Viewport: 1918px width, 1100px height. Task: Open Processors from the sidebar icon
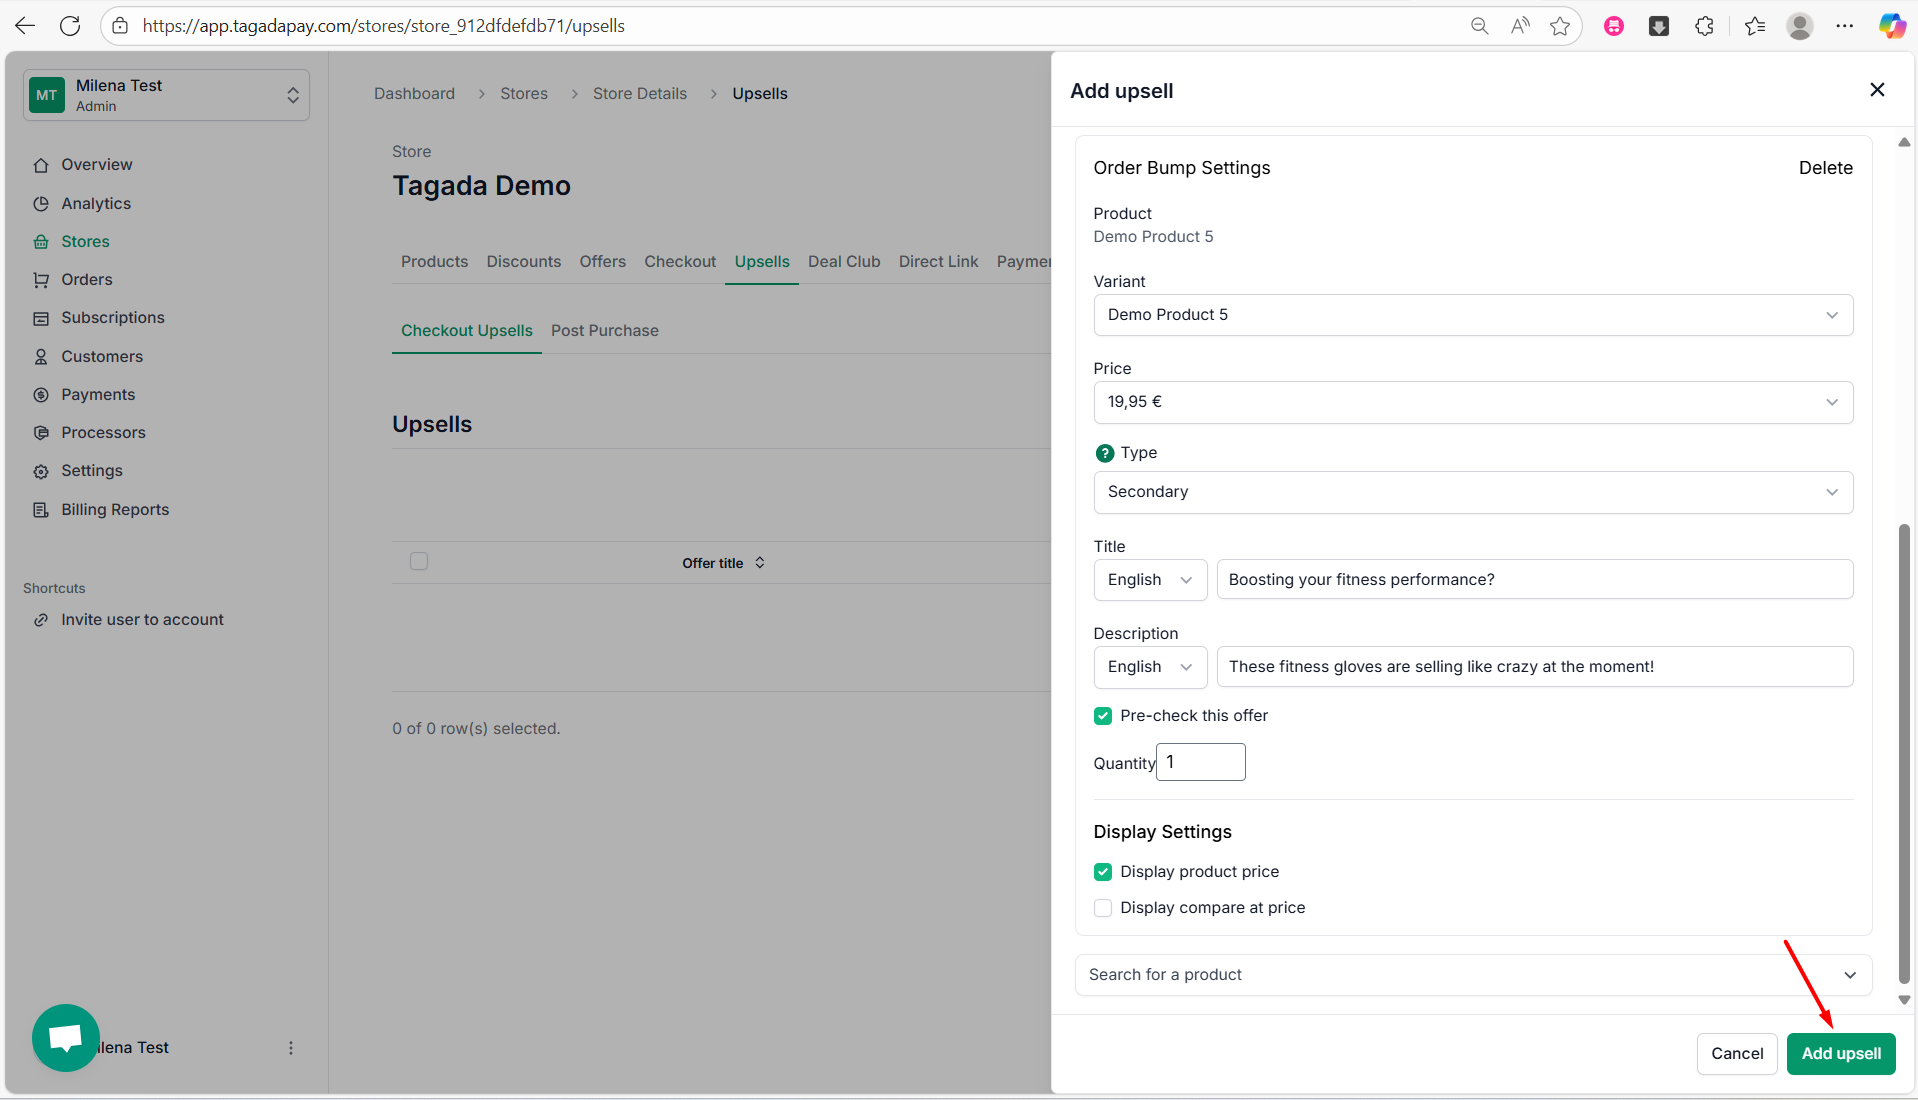click(41, 433)
